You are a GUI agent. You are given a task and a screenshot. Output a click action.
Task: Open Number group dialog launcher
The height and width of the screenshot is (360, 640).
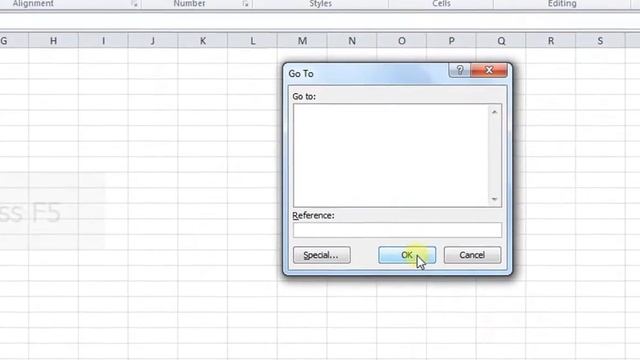pyautogui.click(x=245, y=4)
